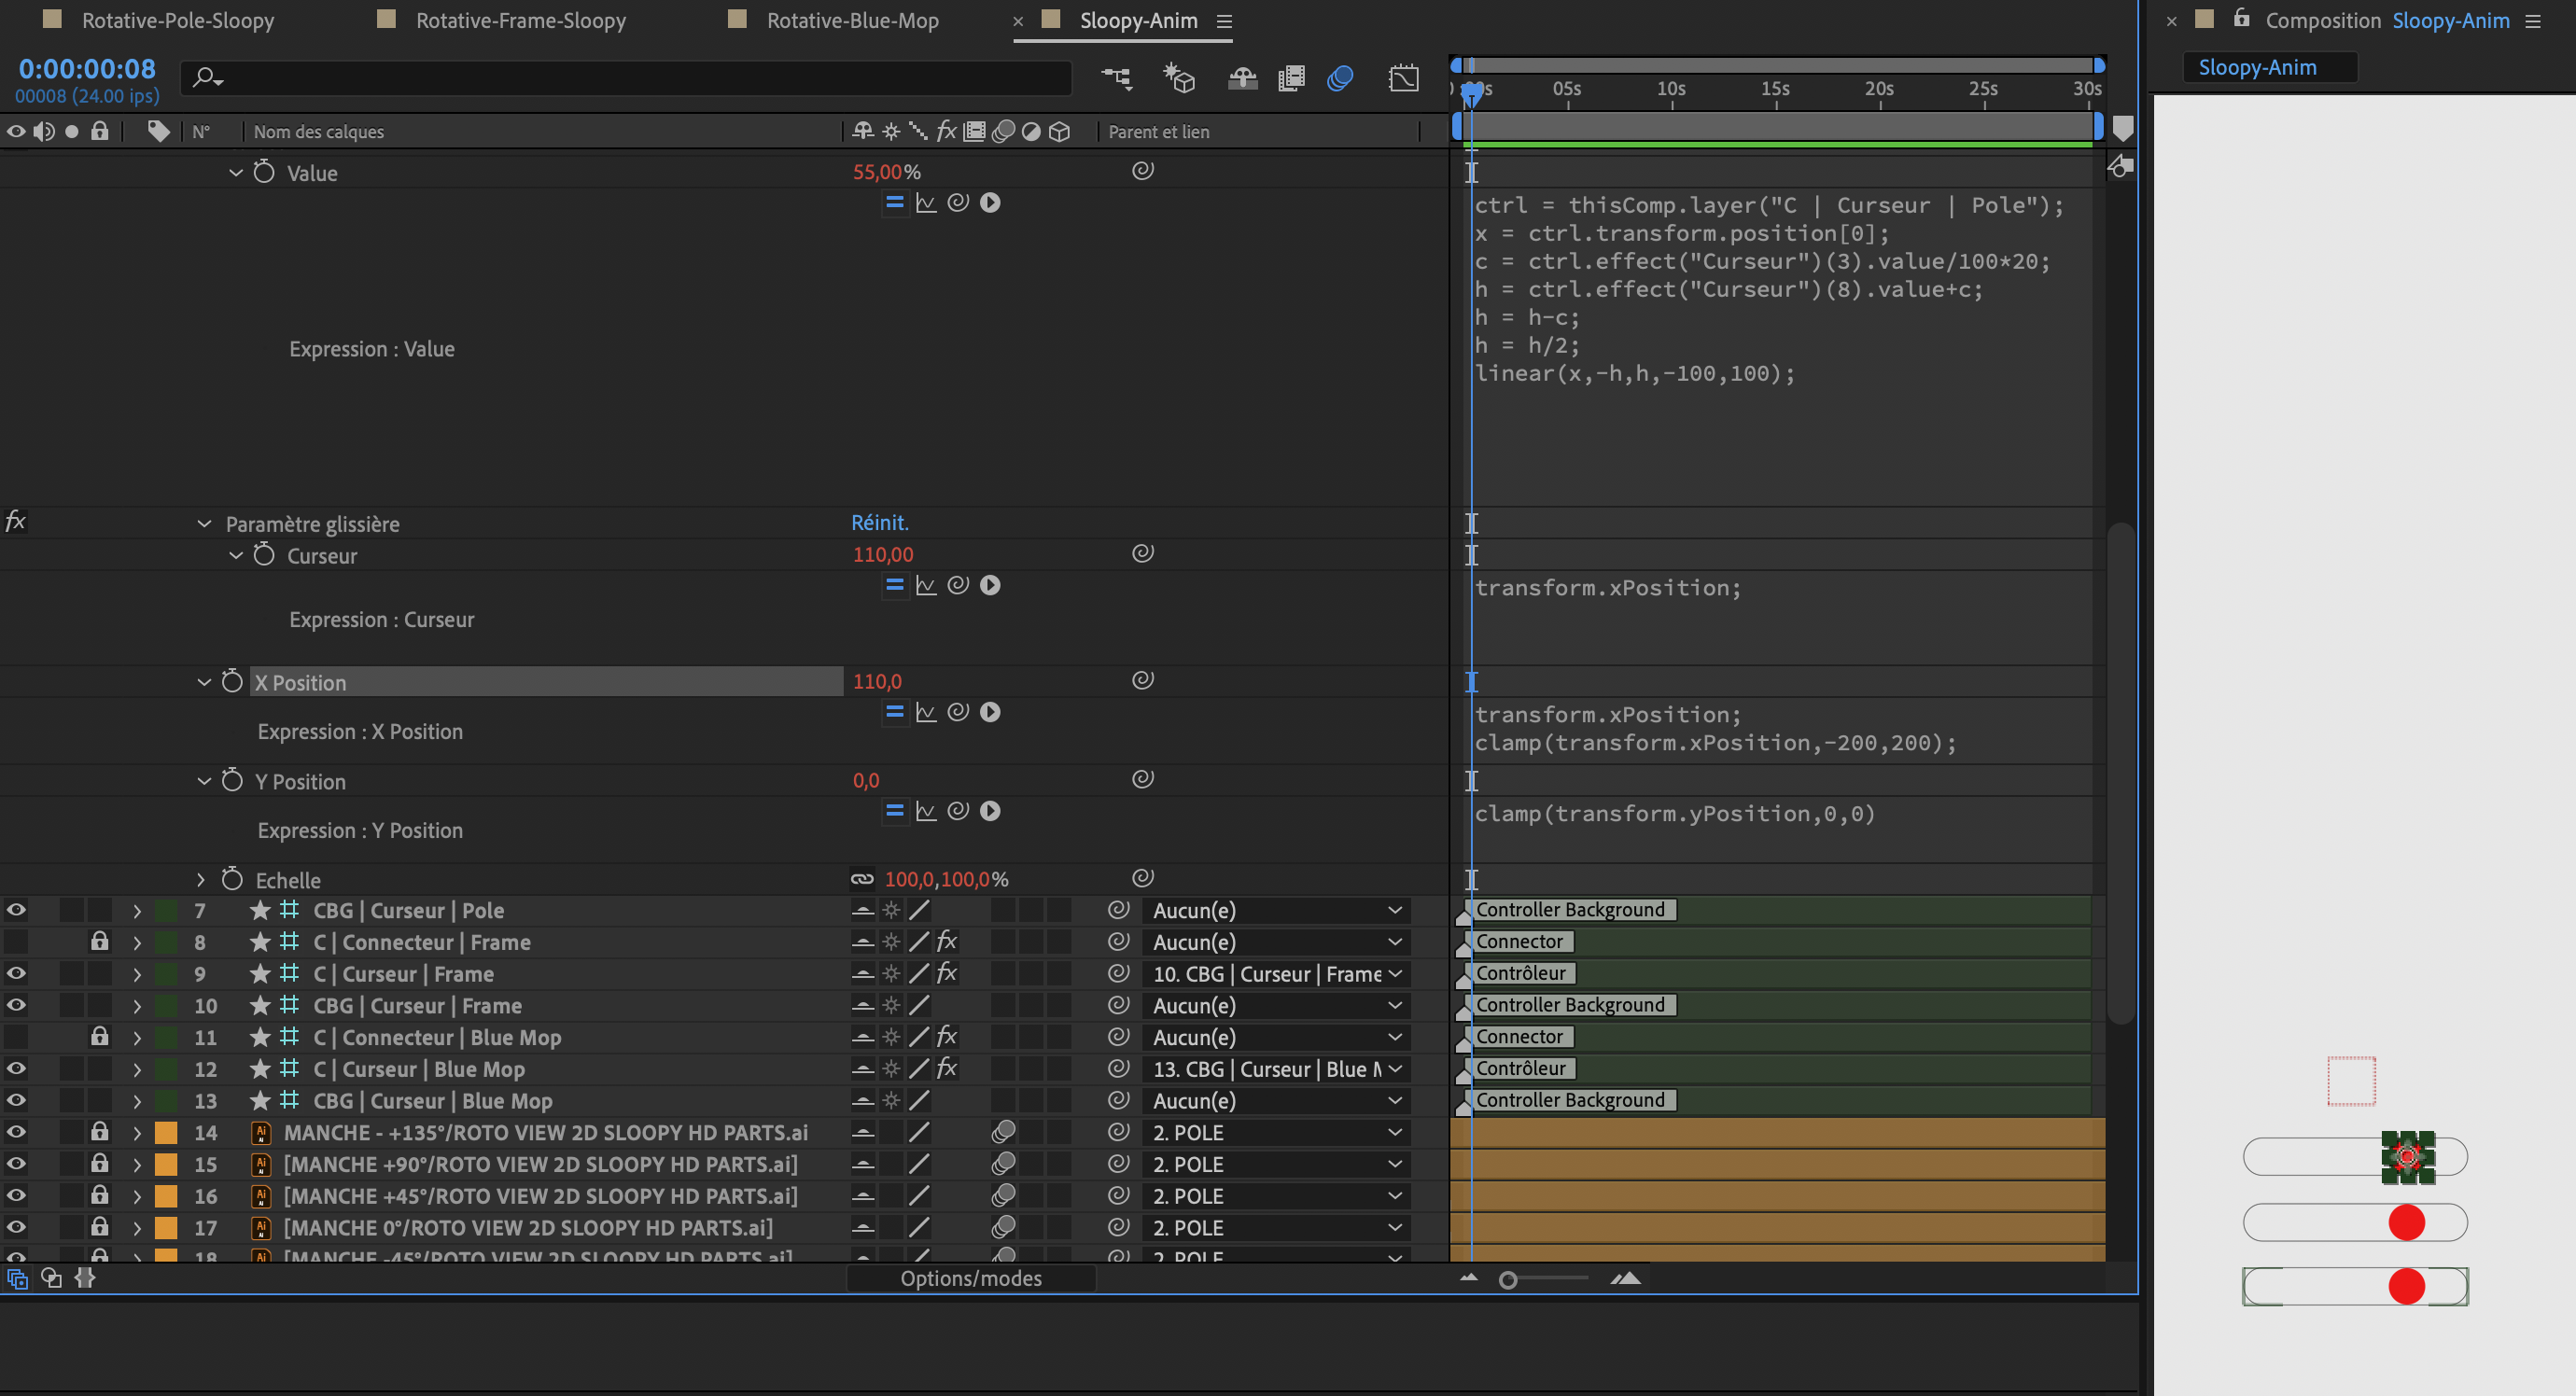Collapse the Paramètre glissière group
Image resolution: width=2576 pixels, height=1396 pixels.
pos(204,523)
